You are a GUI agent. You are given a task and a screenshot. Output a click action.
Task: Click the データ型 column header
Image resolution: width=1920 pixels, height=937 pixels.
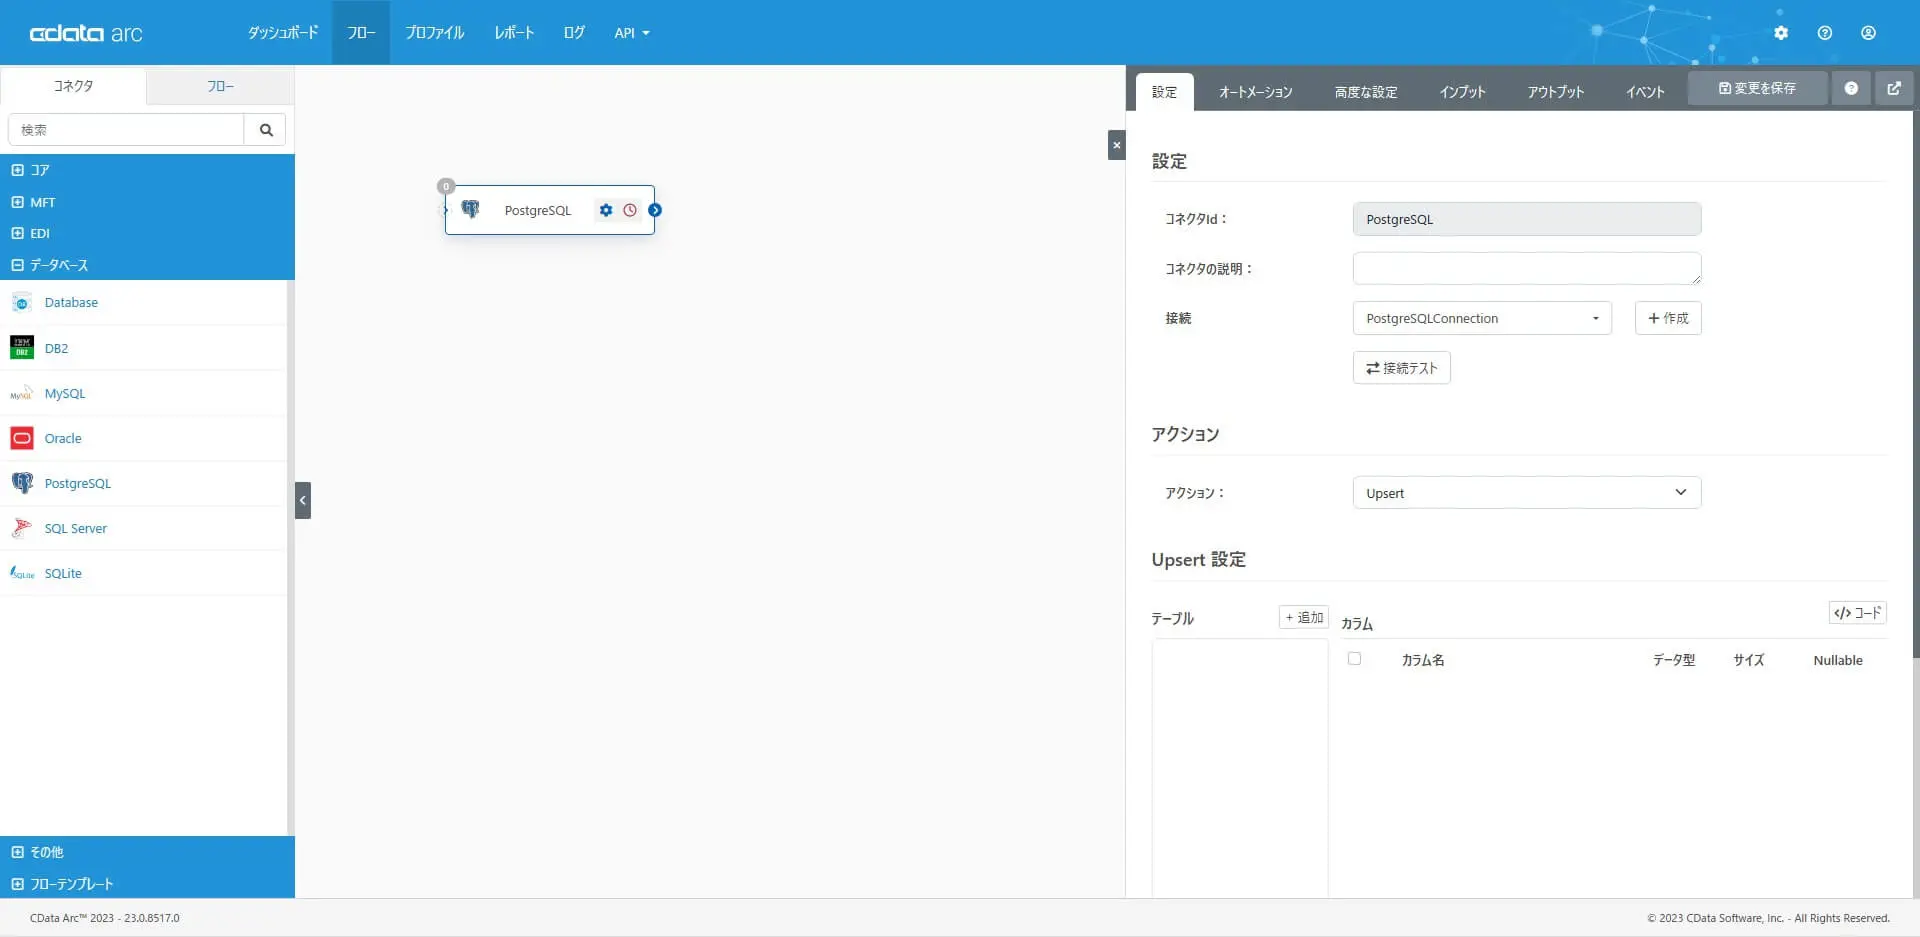click(x=1674, y=660)
